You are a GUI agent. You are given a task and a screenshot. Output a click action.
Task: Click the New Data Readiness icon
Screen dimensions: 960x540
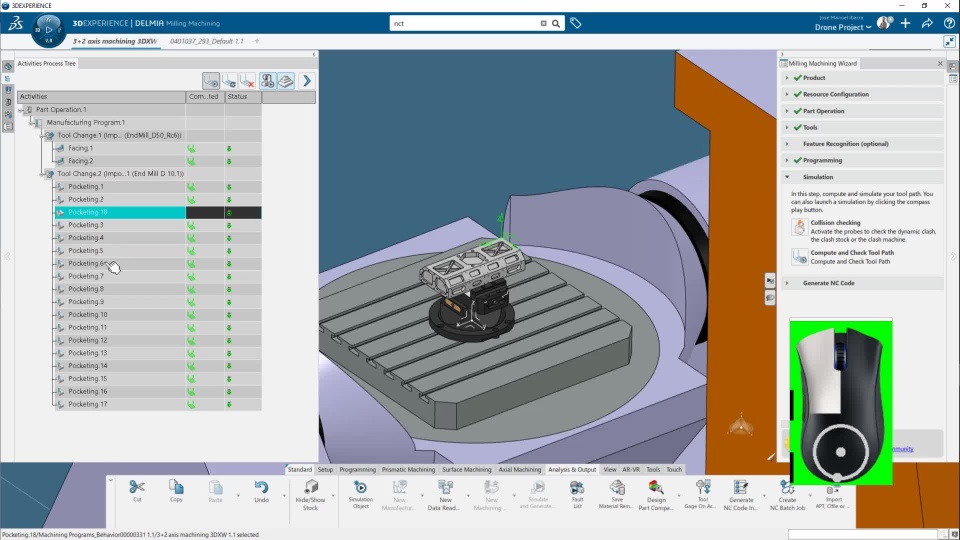coord(445,487)
